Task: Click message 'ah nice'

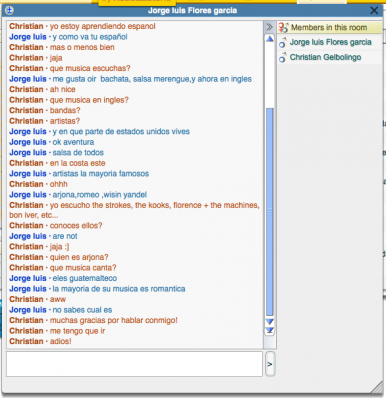Action: pyautogui.click(x=62, y=89)
